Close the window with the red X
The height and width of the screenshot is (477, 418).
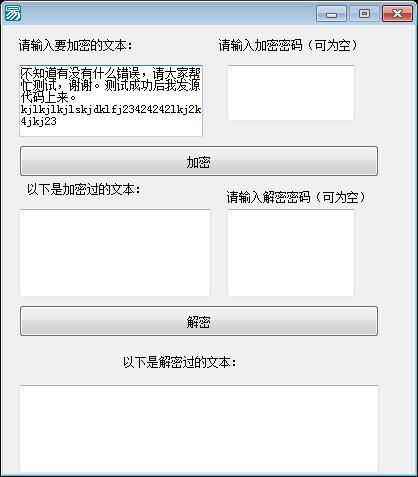click(x=397, y=14)
